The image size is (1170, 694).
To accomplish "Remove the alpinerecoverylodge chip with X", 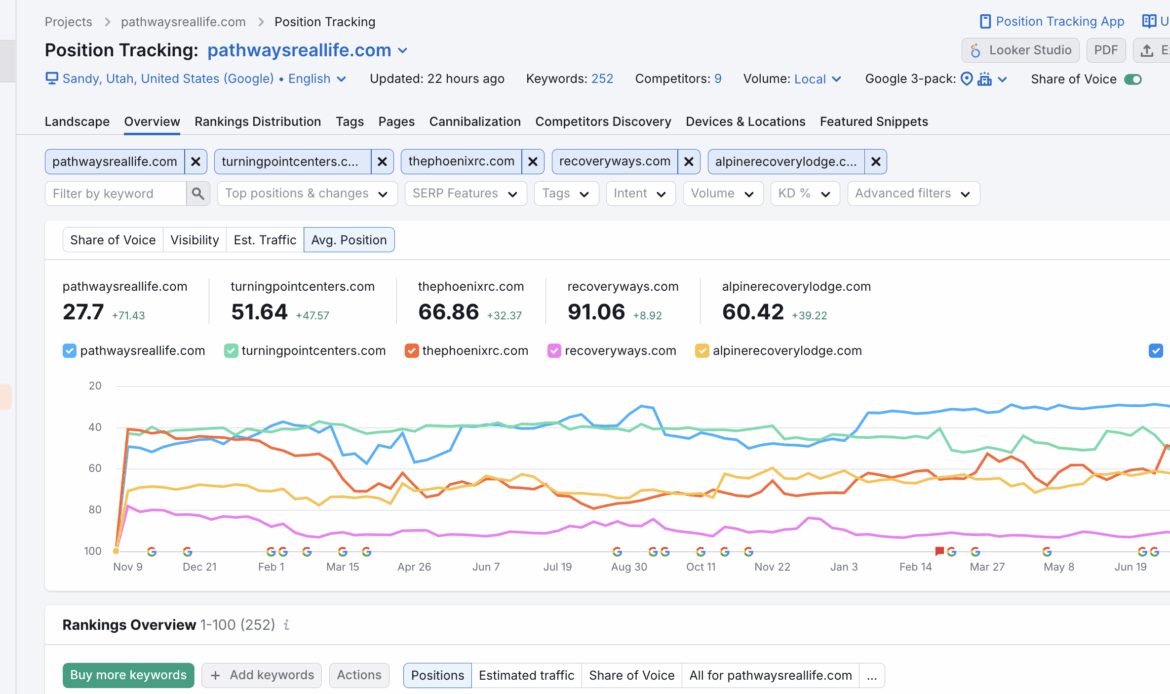I will [x=875, y=161].
